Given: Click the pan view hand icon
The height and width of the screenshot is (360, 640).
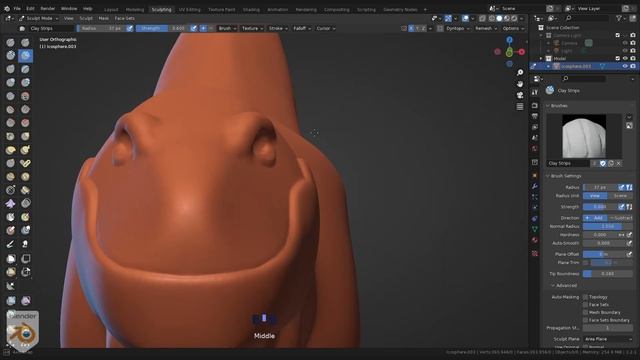Looking at the screenshot, I should [520, 84].
